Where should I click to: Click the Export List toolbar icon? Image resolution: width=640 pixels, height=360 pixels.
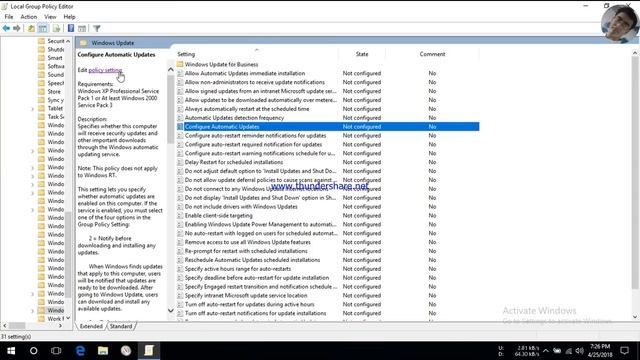point(56,28)
